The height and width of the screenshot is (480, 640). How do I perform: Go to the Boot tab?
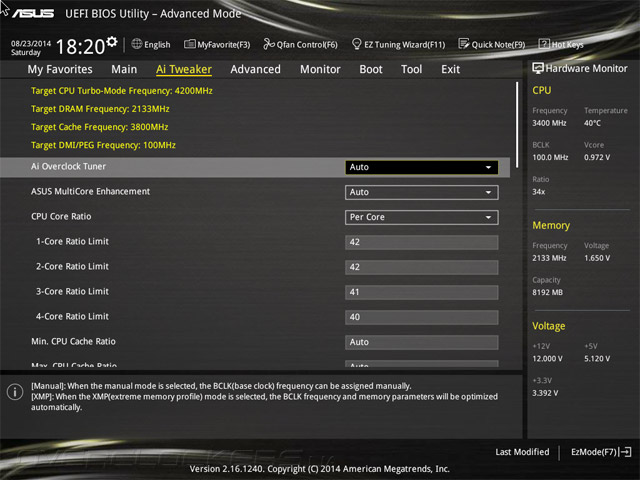tap(371, 69)
